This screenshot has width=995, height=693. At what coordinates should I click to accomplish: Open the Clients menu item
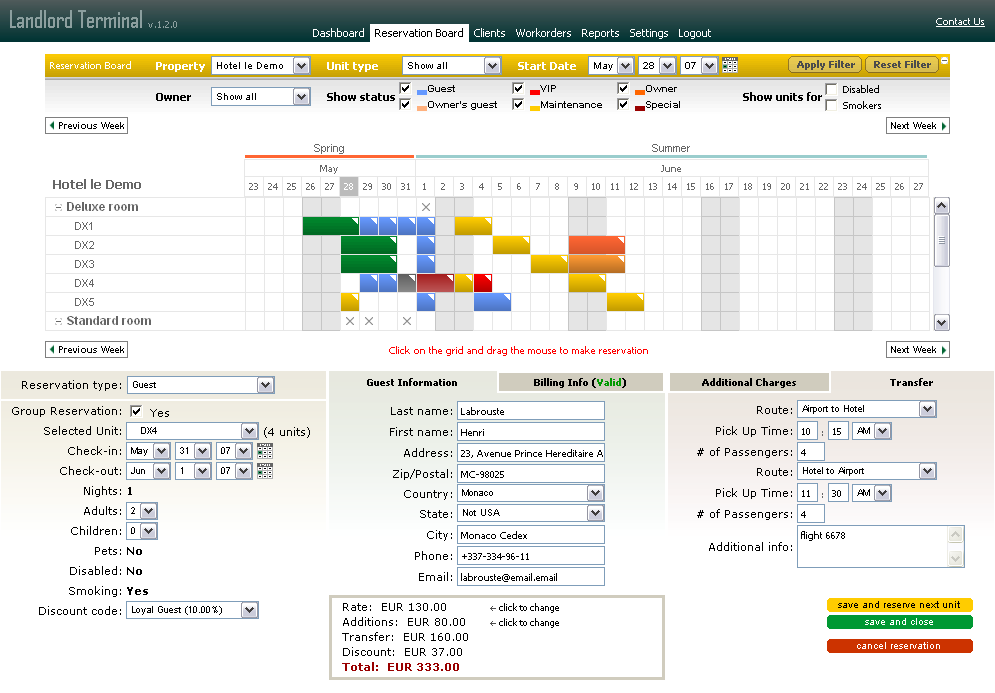coord(489,33)
